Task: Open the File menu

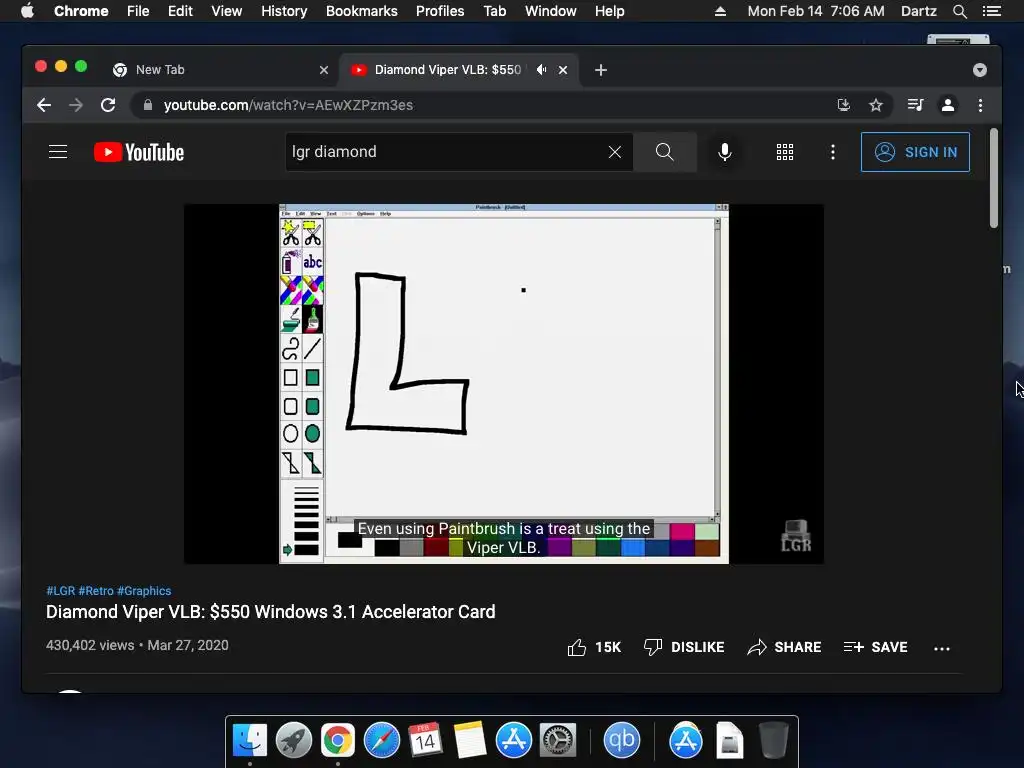Action: tap(138, 11)
